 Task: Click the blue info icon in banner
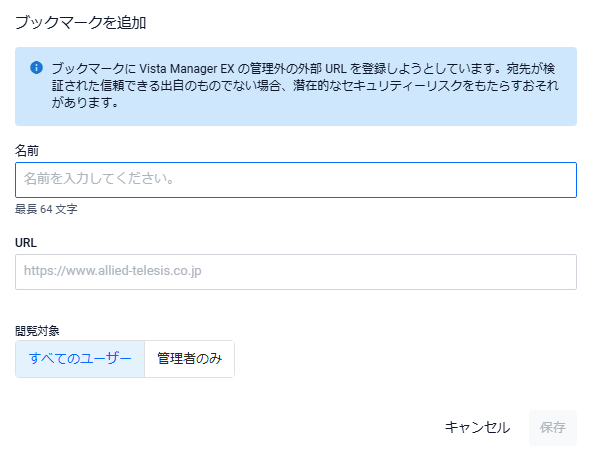point(36,68)
